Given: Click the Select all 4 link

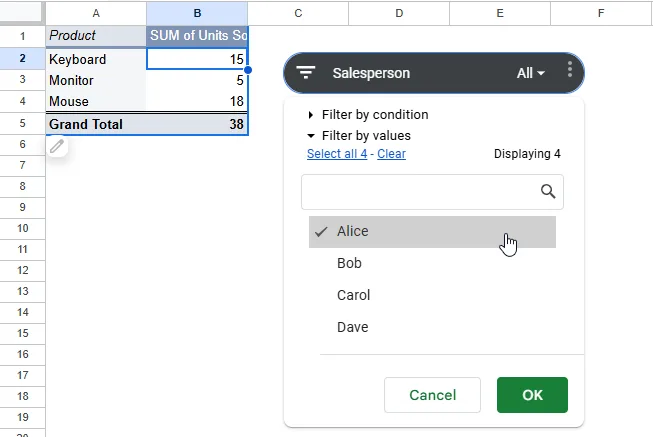Looking at the screenshot, I should point(337,154).
